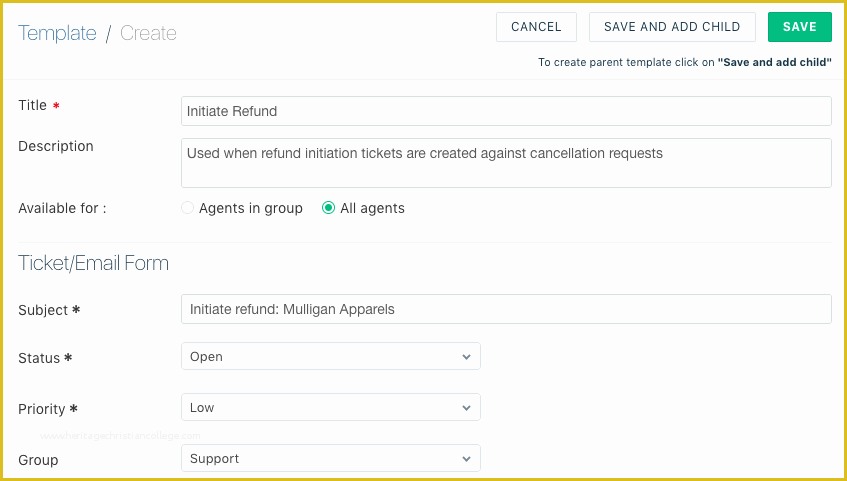Click the Ticket/Email Form section heading
This screenshot has height=481, width=847.
pyautogui.click(x=93, y=263)
